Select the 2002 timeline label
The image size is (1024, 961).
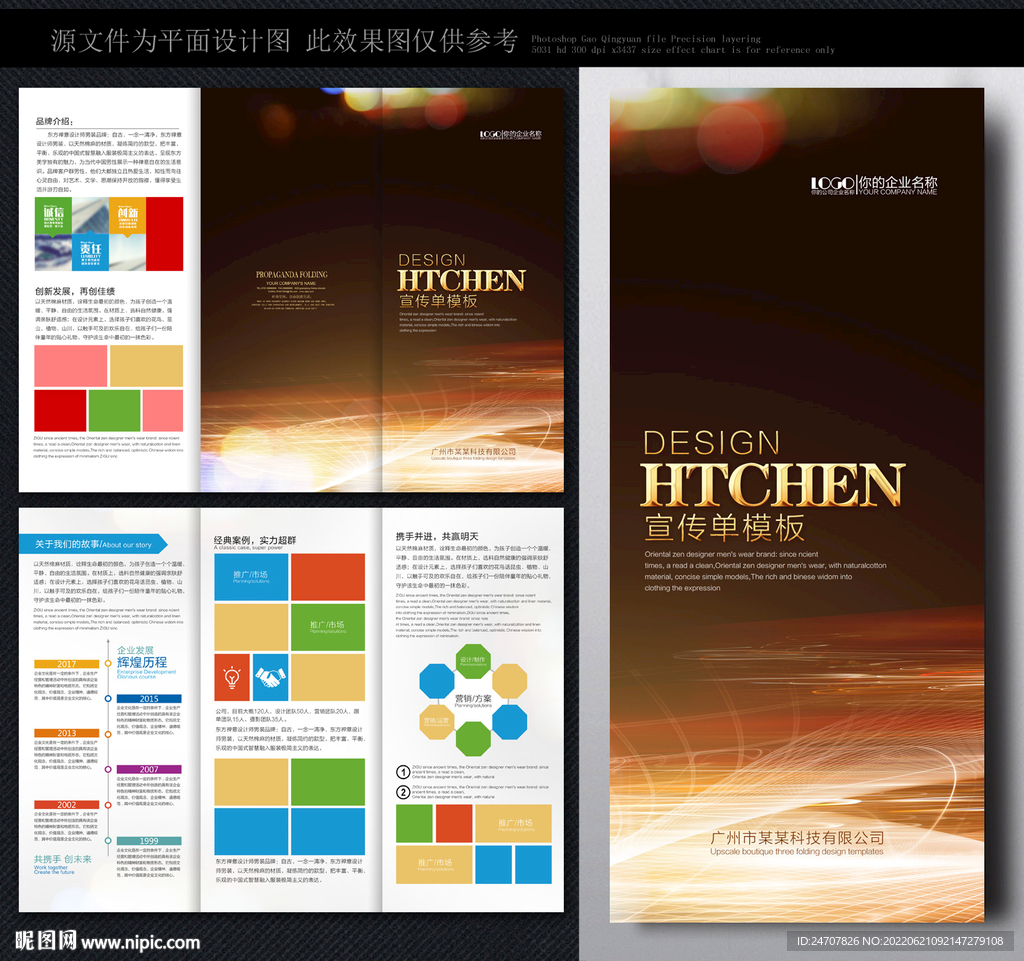pyautogui.click(x=67, y=805)
